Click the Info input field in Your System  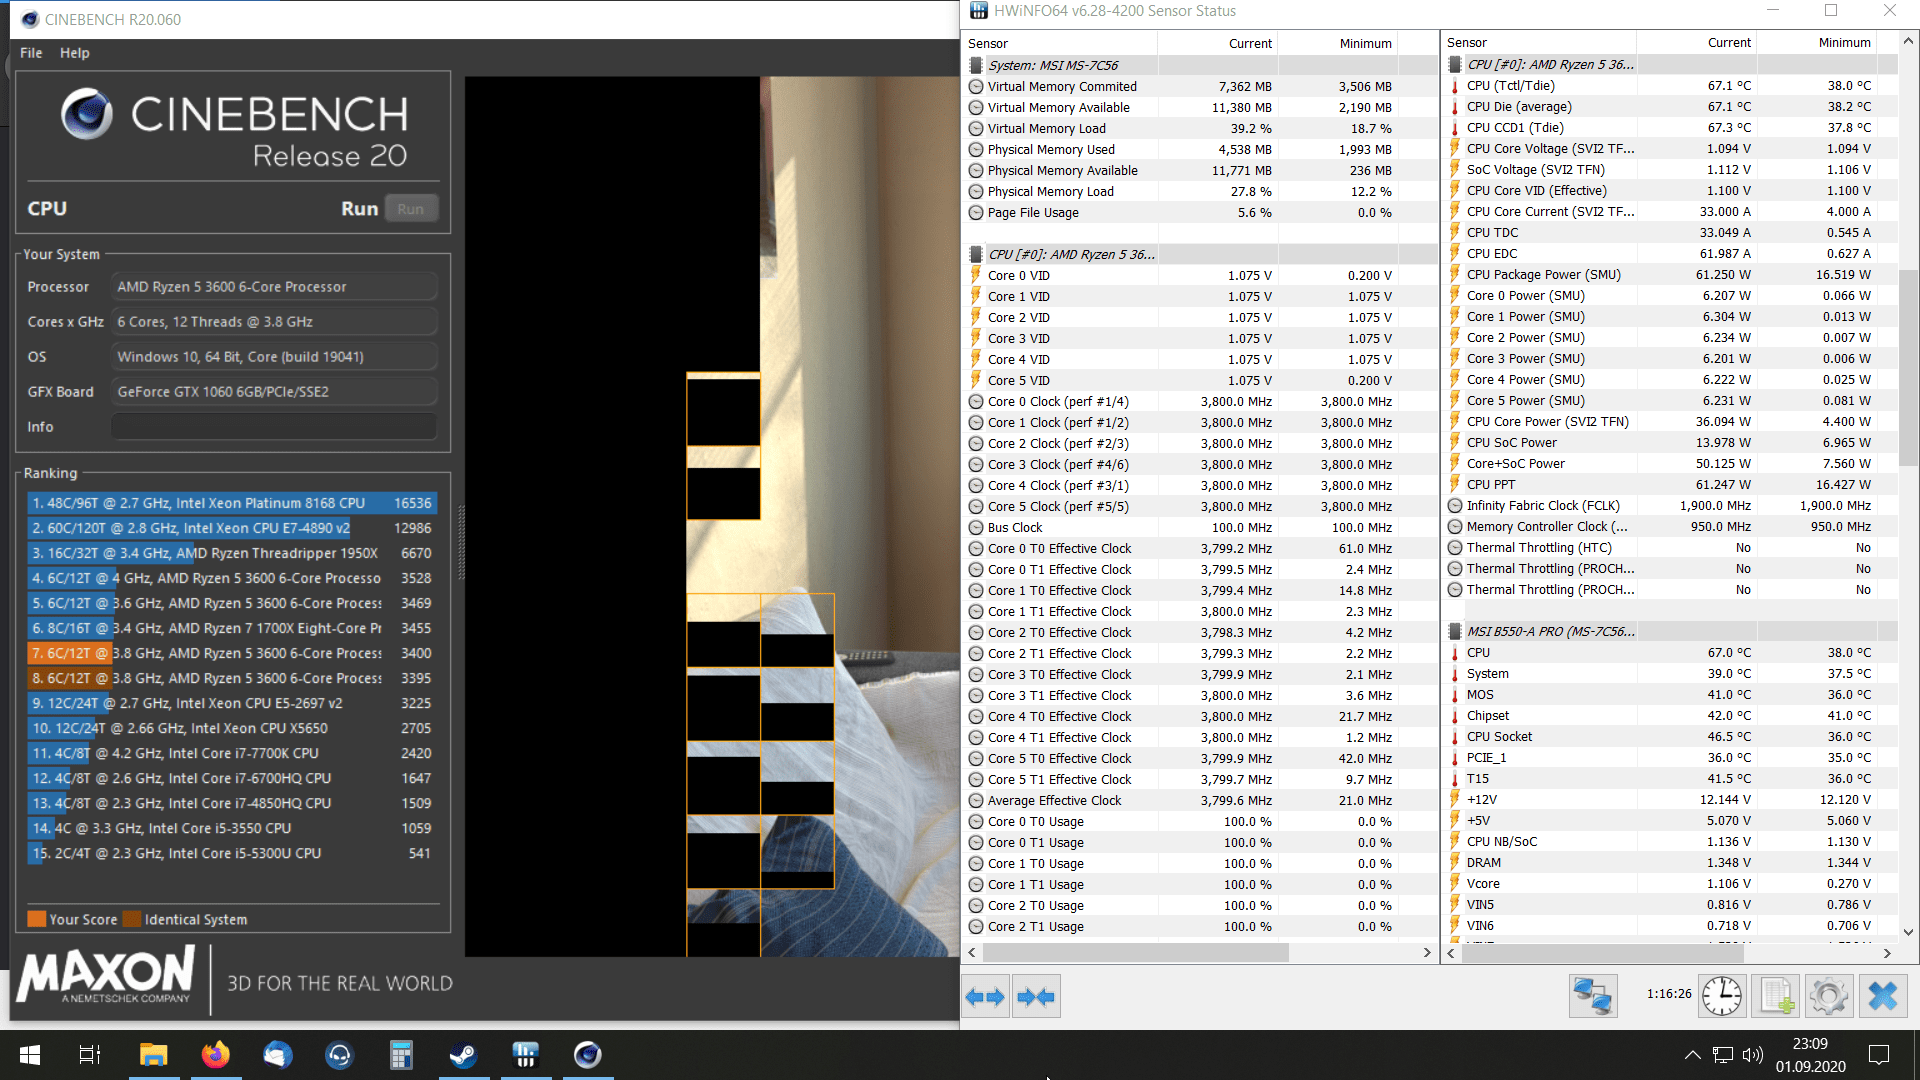point(274,427)
